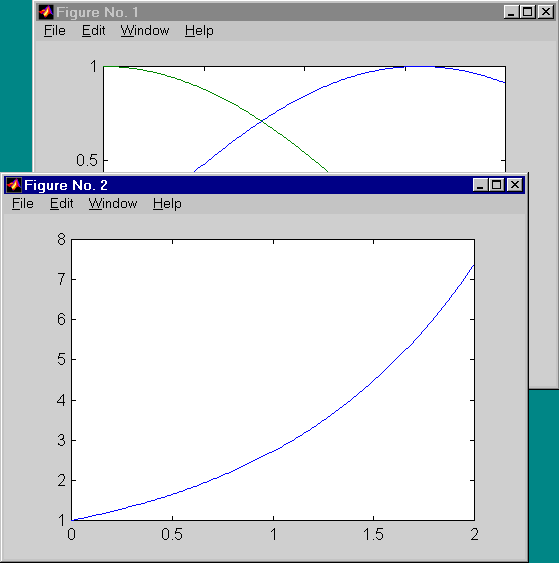Viewport: 559px width, 563px height.
Task: Close the Figure No. 2 window
Action: click(x=515, y=185)
